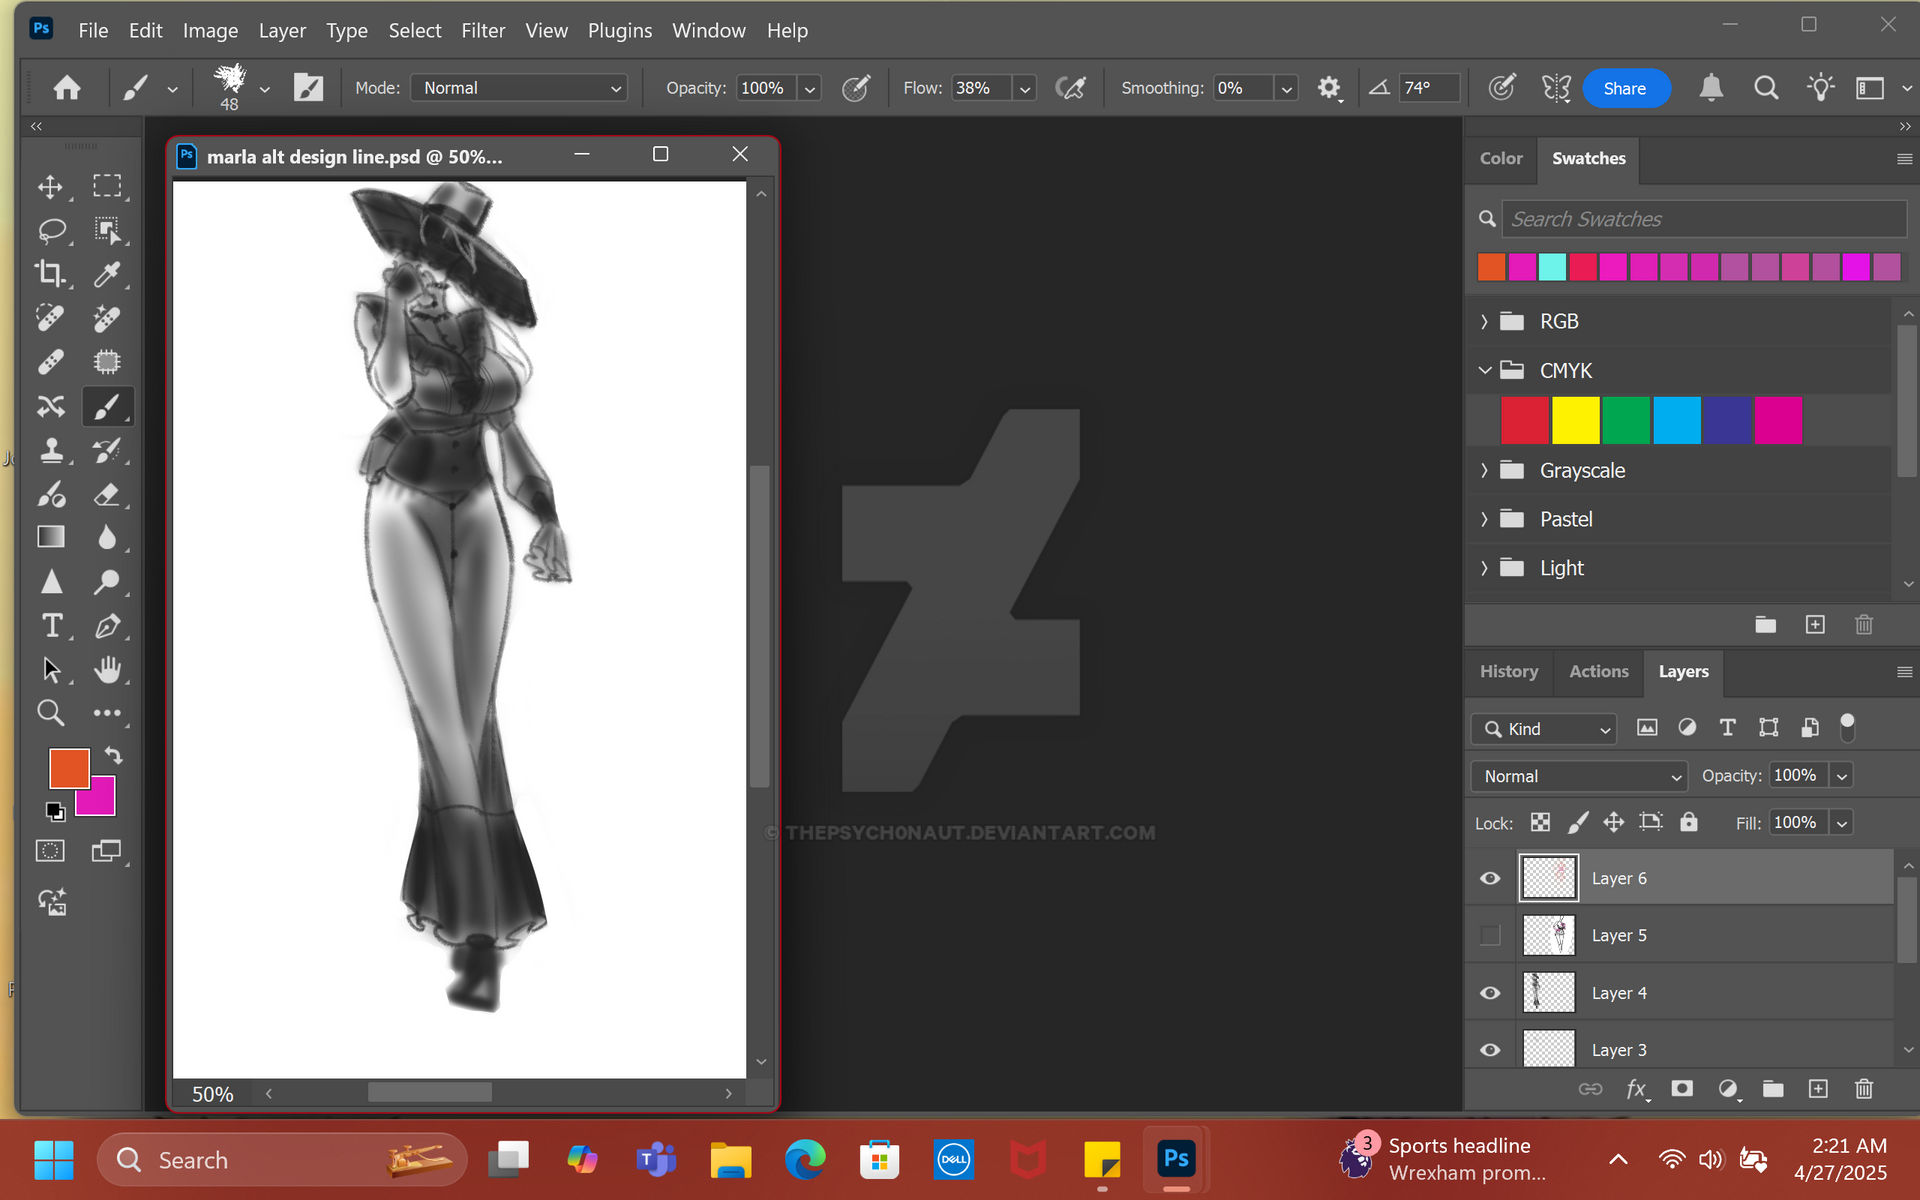The image size is (1920, 1200).
Task: Toggle lock transparent pixels
Action: click(x=1540, y=822)
